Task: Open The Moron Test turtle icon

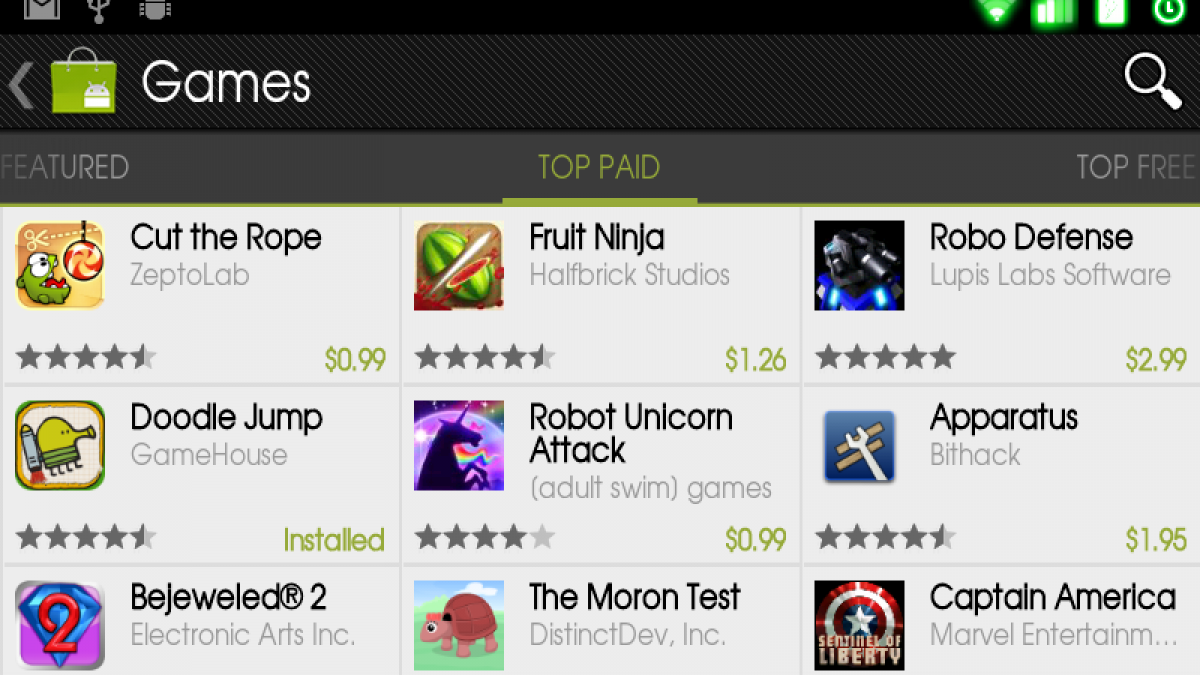Action: tap(459, 626)
